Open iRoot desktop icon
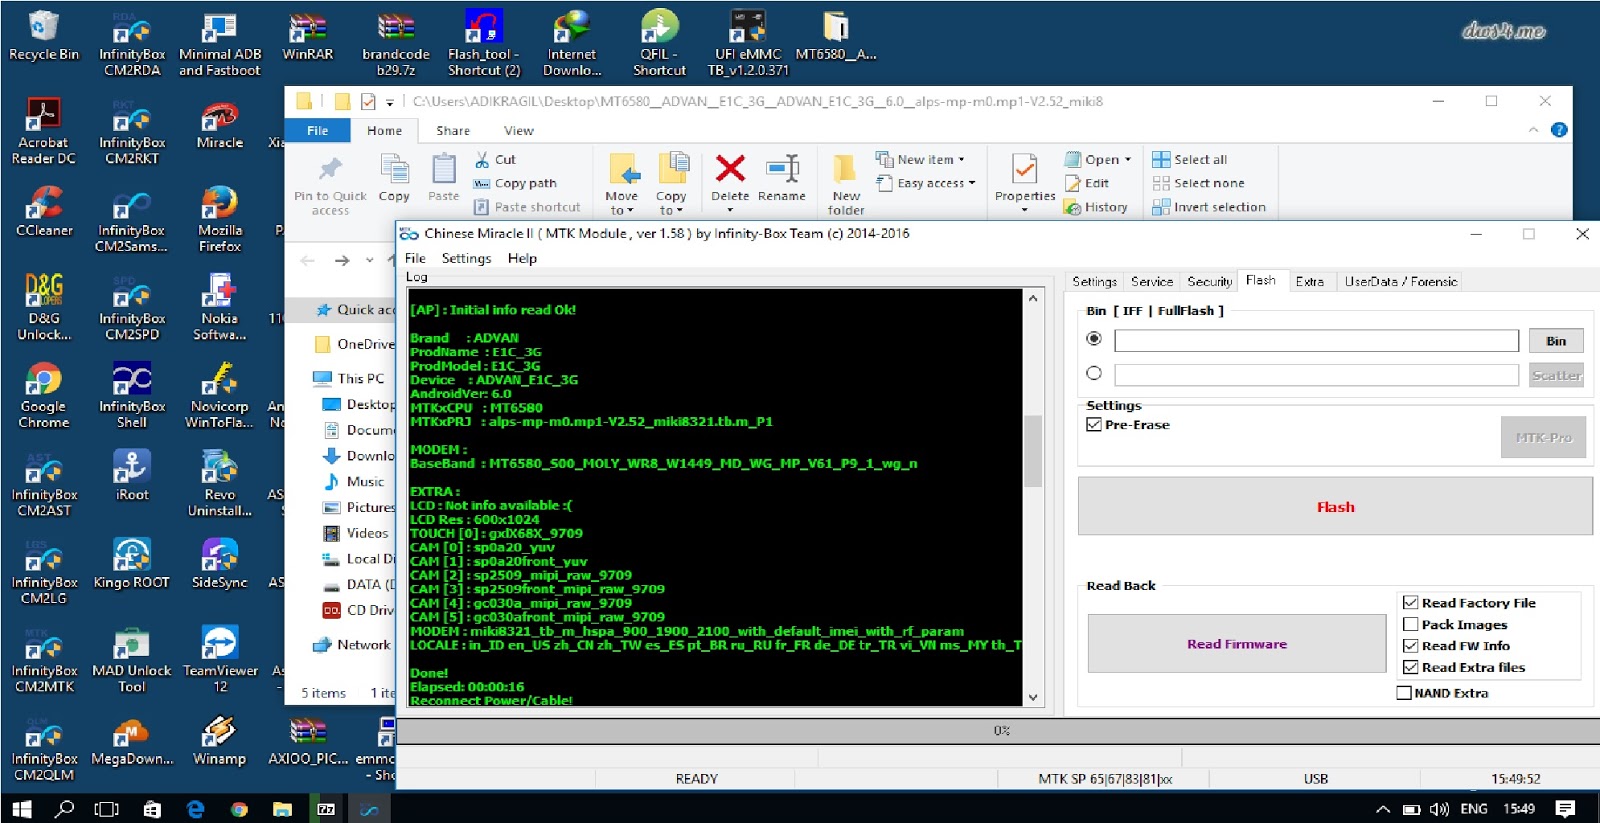The width and height of the screenshot is (1600, 823). pyautogui.click(x=132, y=476)
